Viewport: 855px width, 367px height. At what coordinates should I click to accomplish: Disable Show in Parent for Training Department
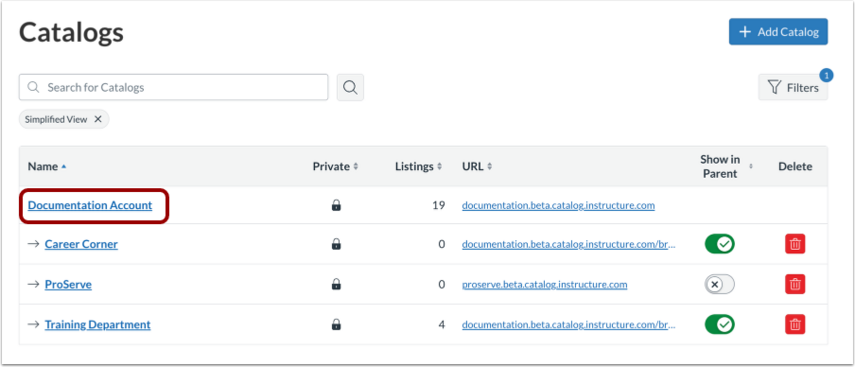pyautogui.click(x=719, y=324)
